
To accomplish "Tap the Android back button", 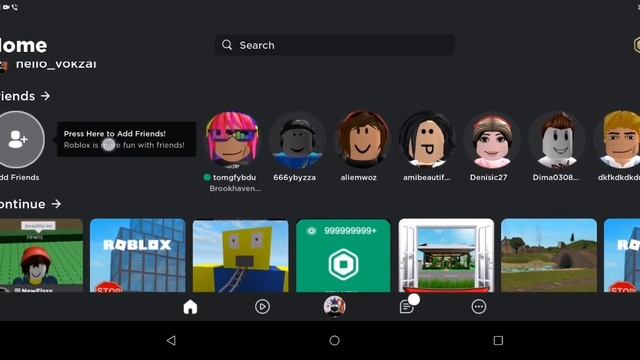I will (171, 340).
